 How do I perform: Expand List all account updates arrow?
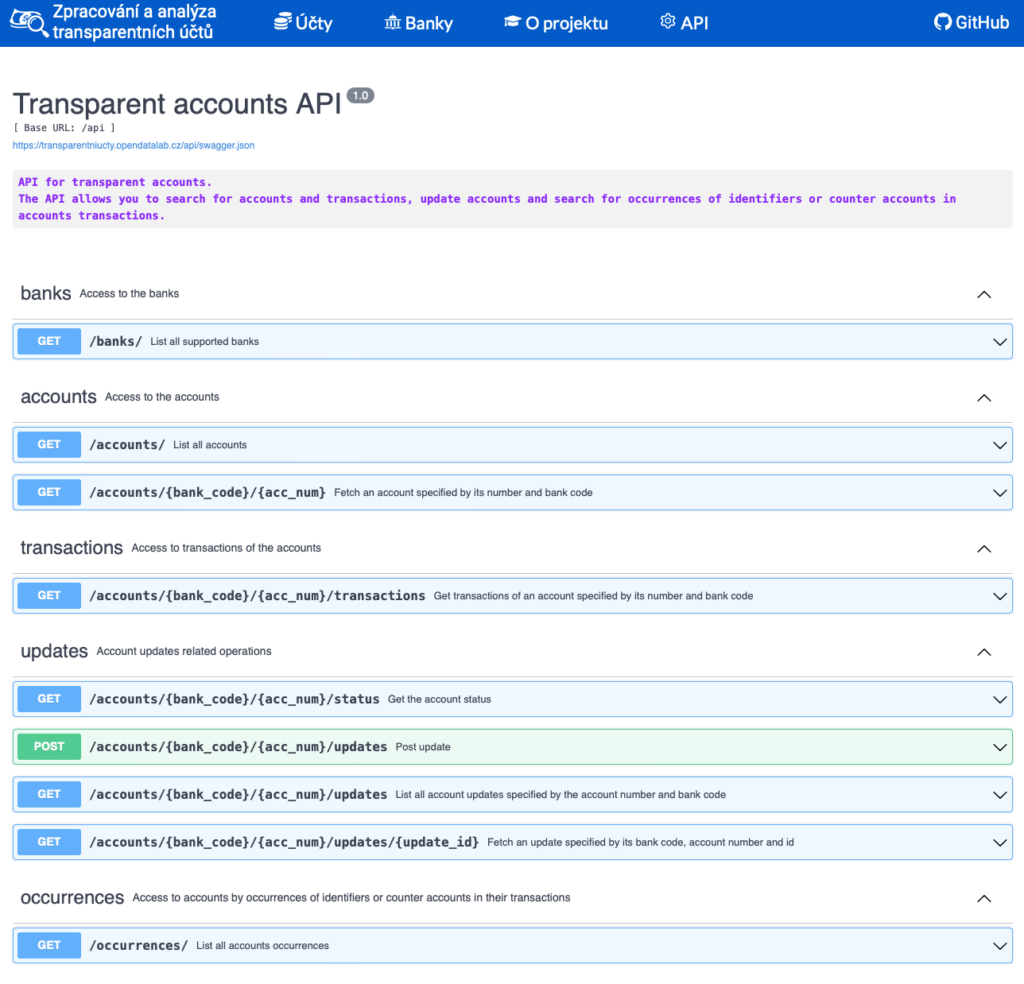999,795
